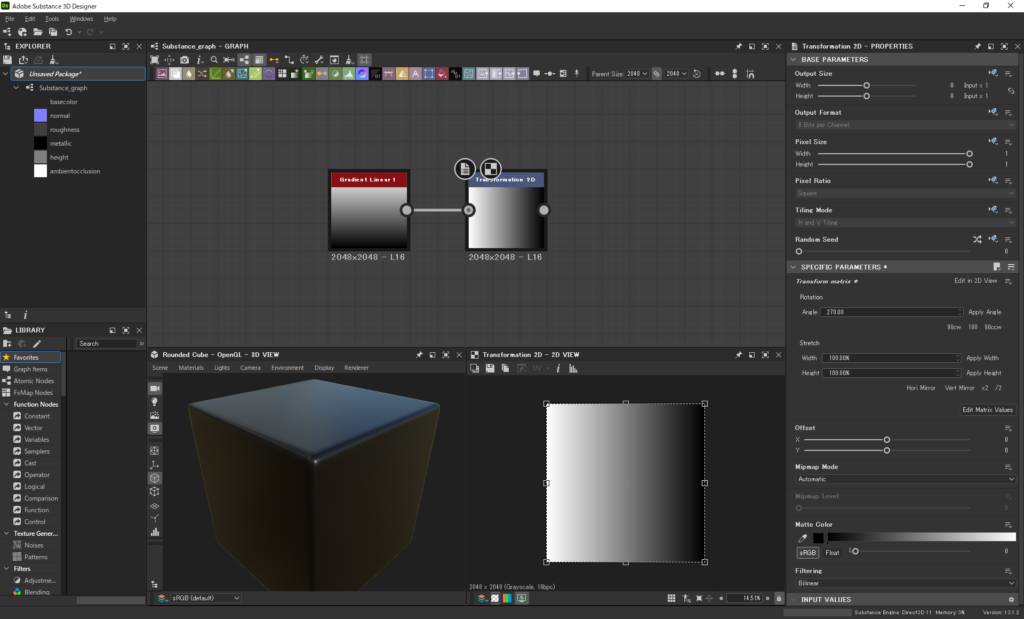1024x619 pixels.
Task: Toggle the grid snapping icon in graph toolbar
Action: 364,60
